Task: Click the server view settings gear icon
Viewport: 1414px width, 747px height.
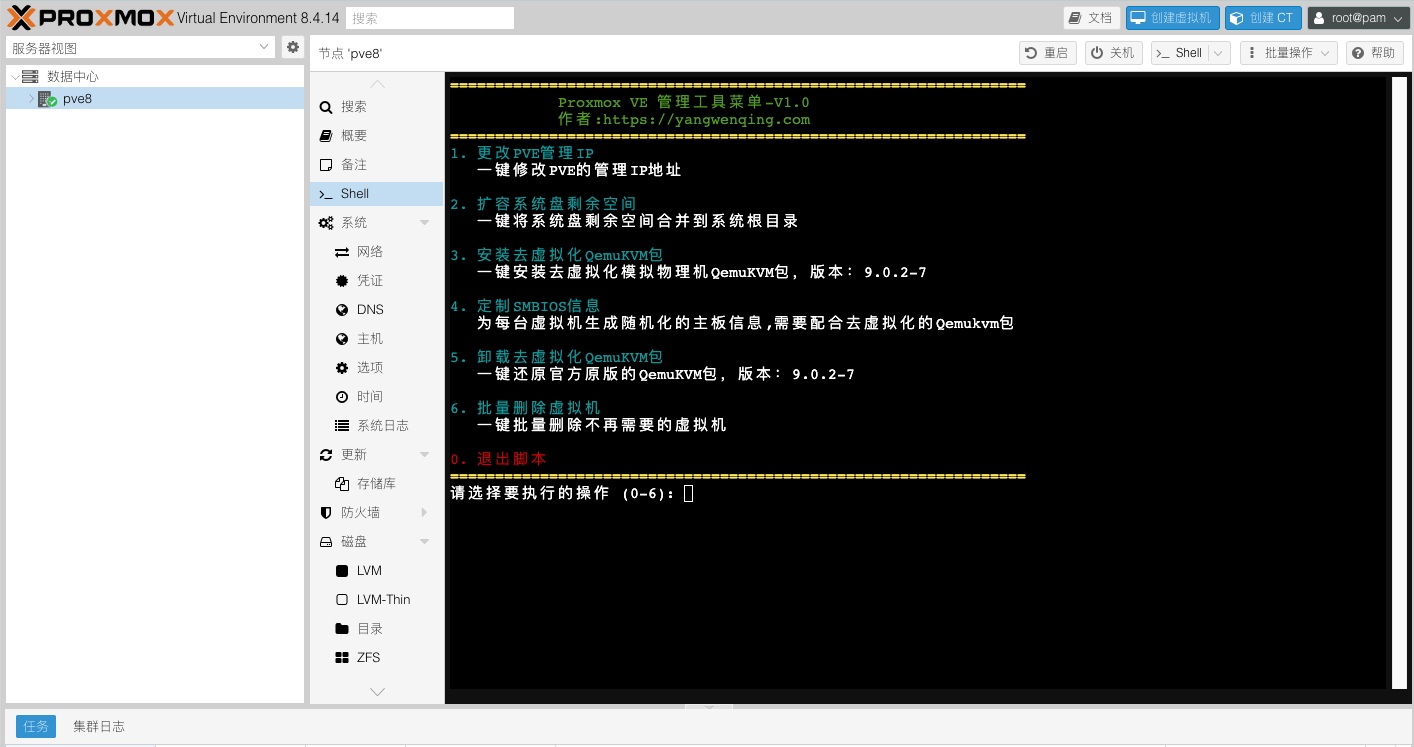Action: tap(292, 47)
